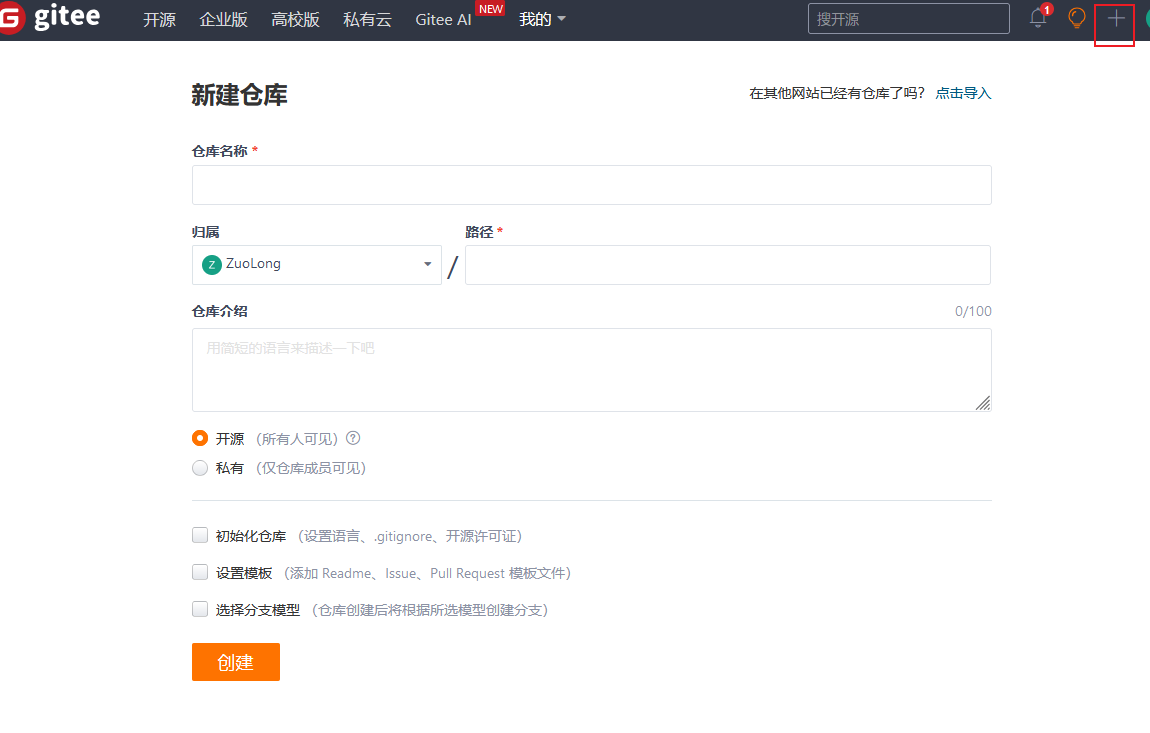Click the plus icon in navbar
Screen dimensions: 1150x733
(x=1115, y=18)
